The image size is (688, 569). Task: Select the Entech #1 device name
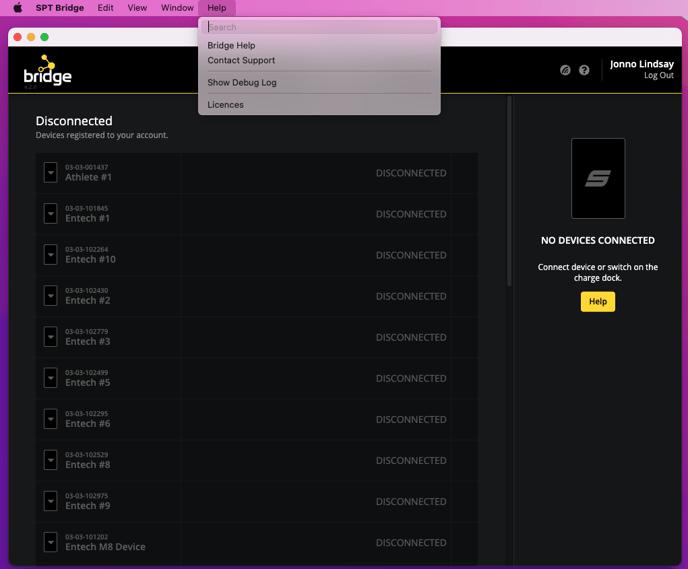[x=87, y=218]
